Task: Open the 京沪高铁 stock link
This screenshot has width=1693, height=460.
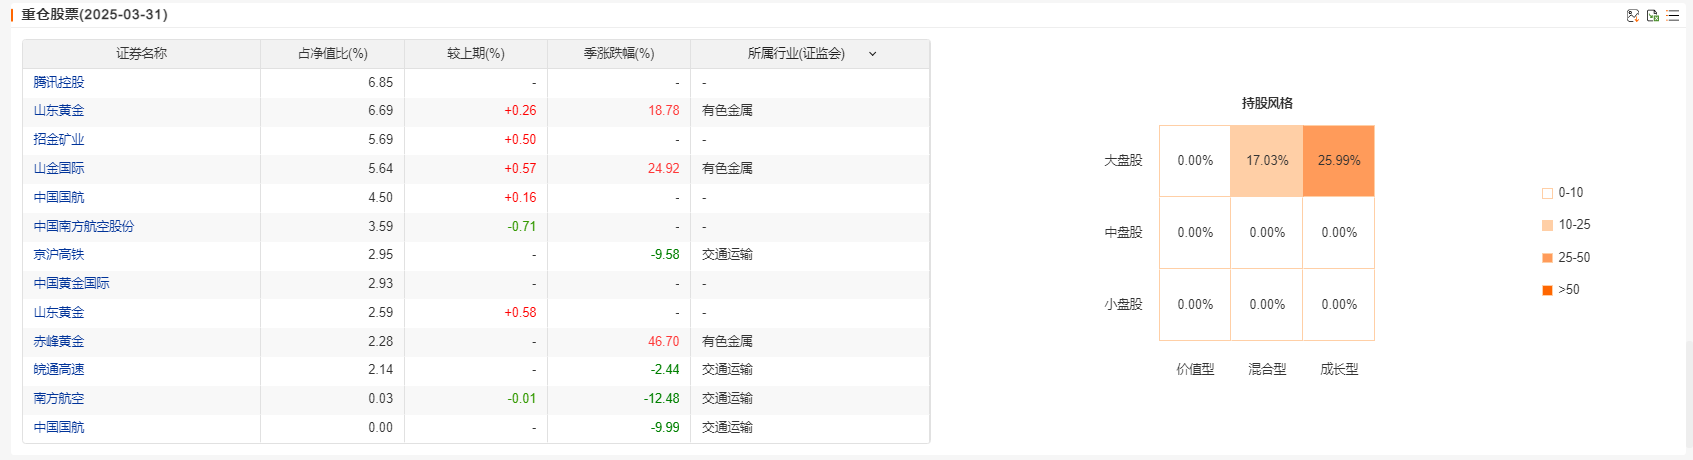Action: click(x=59, y=255)
